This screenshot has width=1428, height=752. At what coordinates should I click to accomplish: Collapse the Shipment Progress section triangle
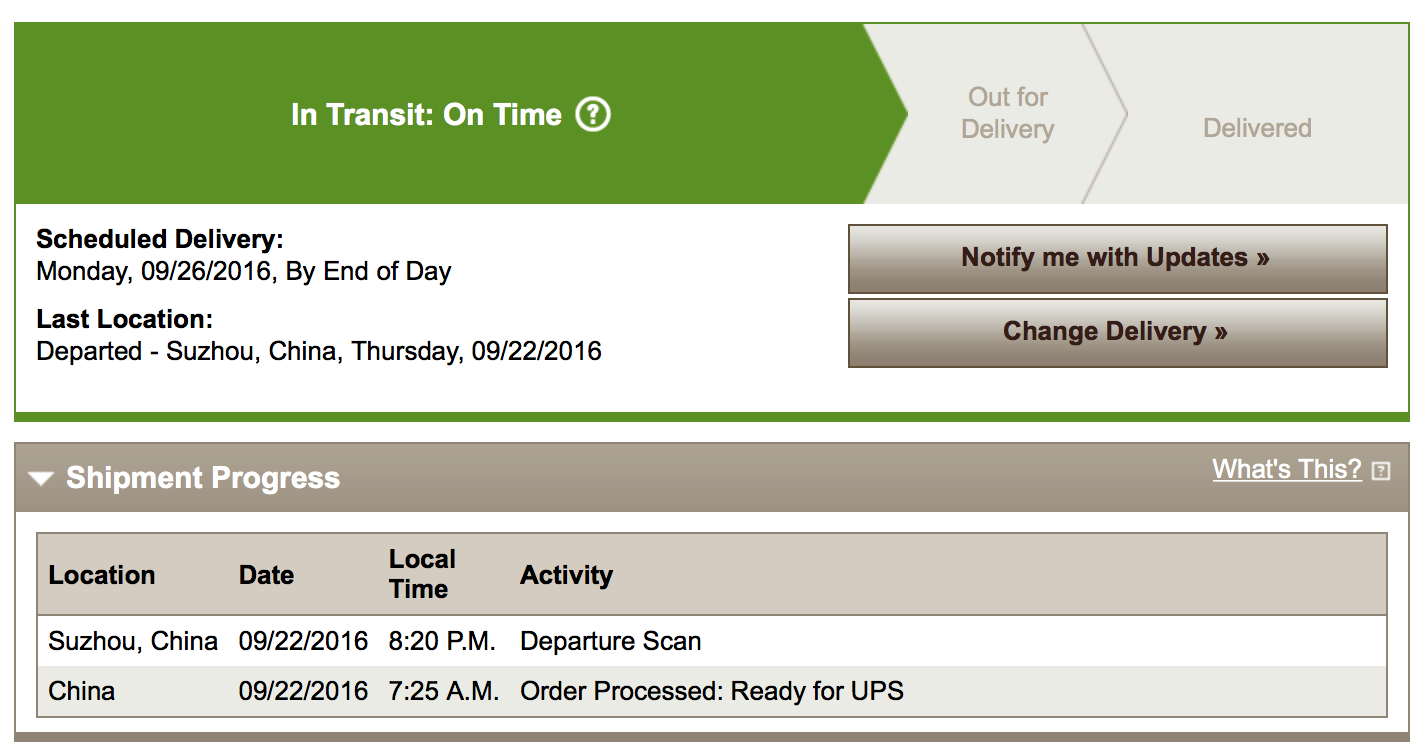tap(41, 479)
